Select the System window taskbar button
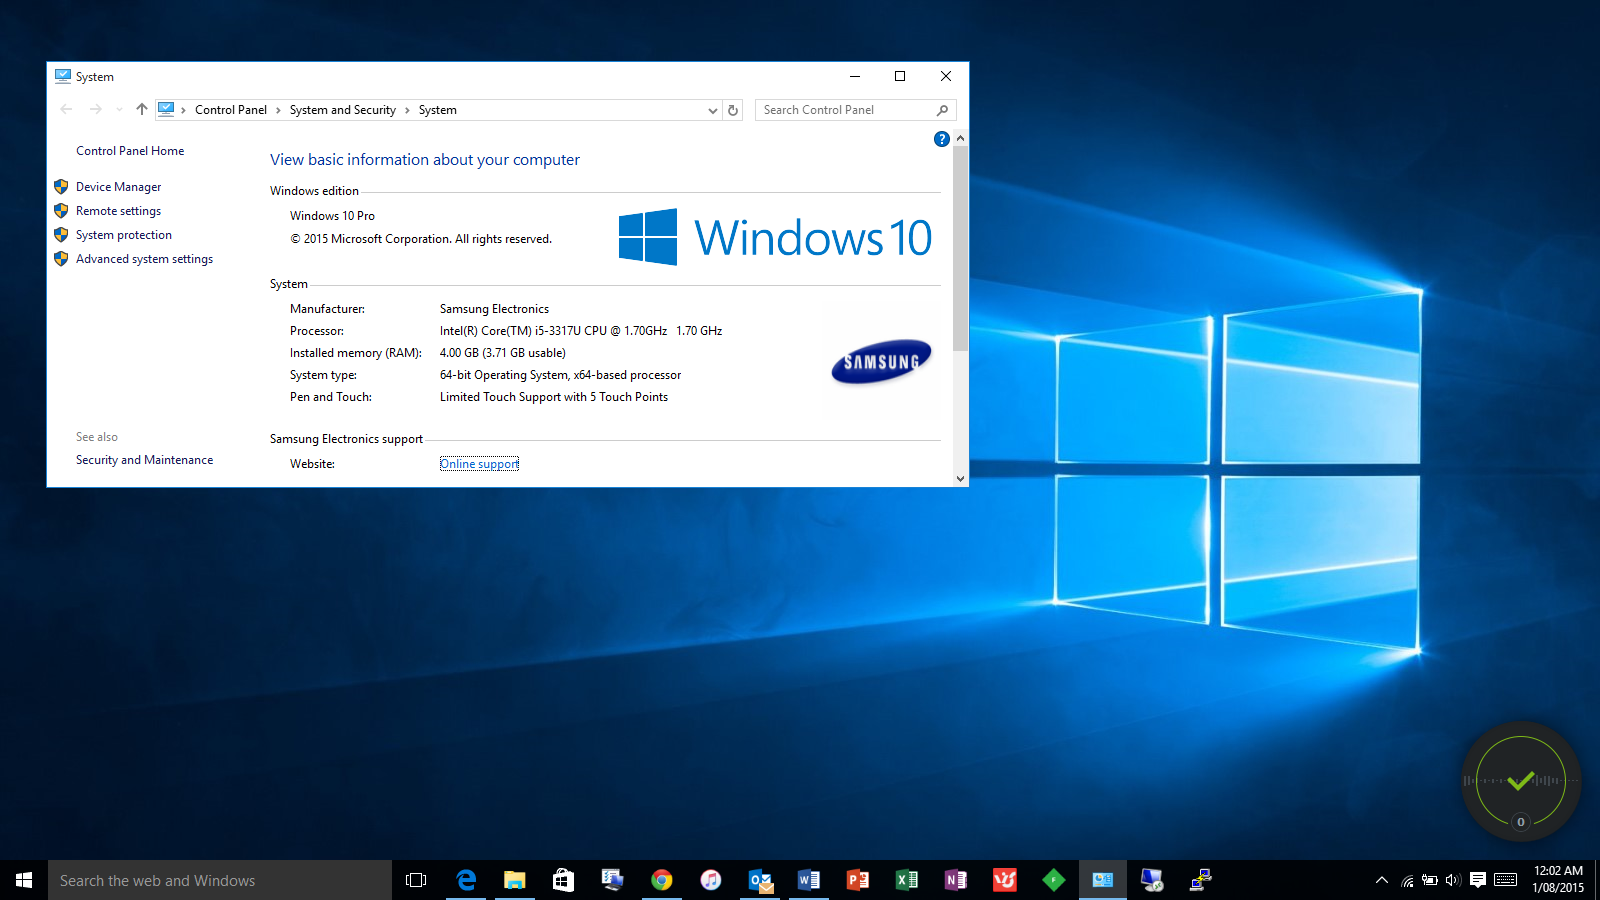The width and height of the screenshot is (1600, 900). pyautogui.click(x=1102, y=880)
